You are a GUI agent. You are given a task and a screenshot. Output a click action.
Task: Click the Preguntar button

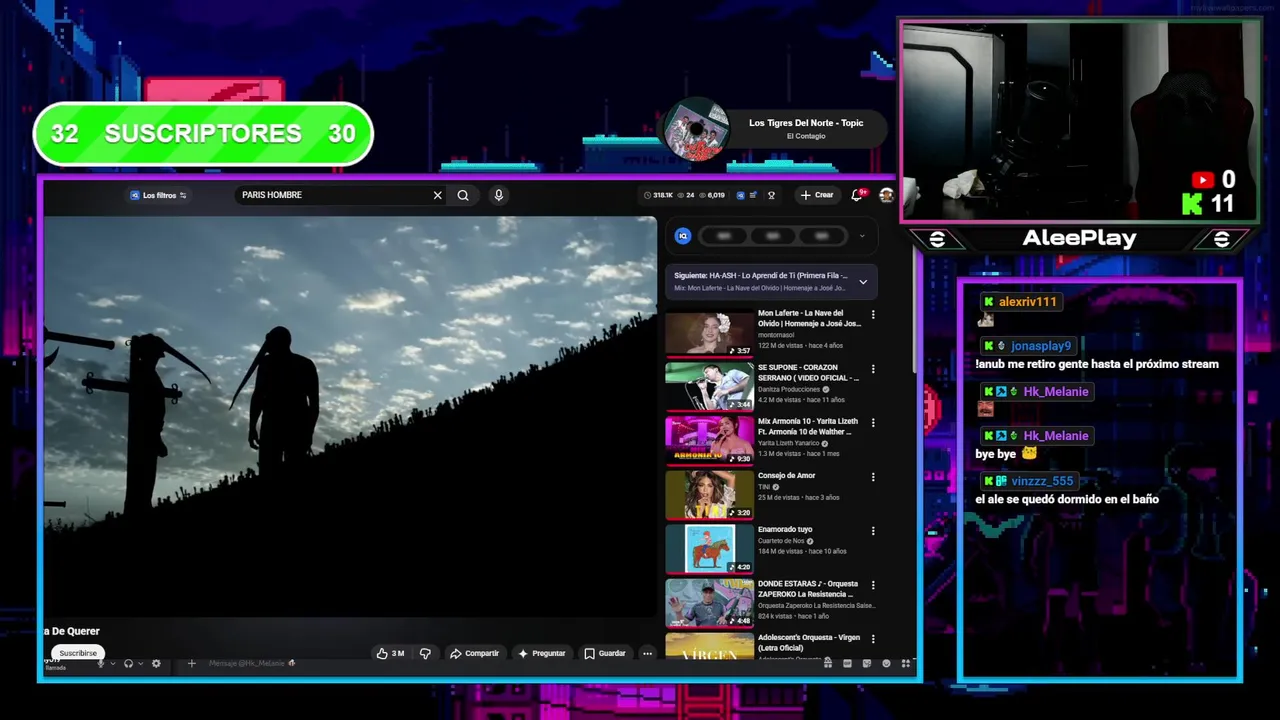coord(542,653)
